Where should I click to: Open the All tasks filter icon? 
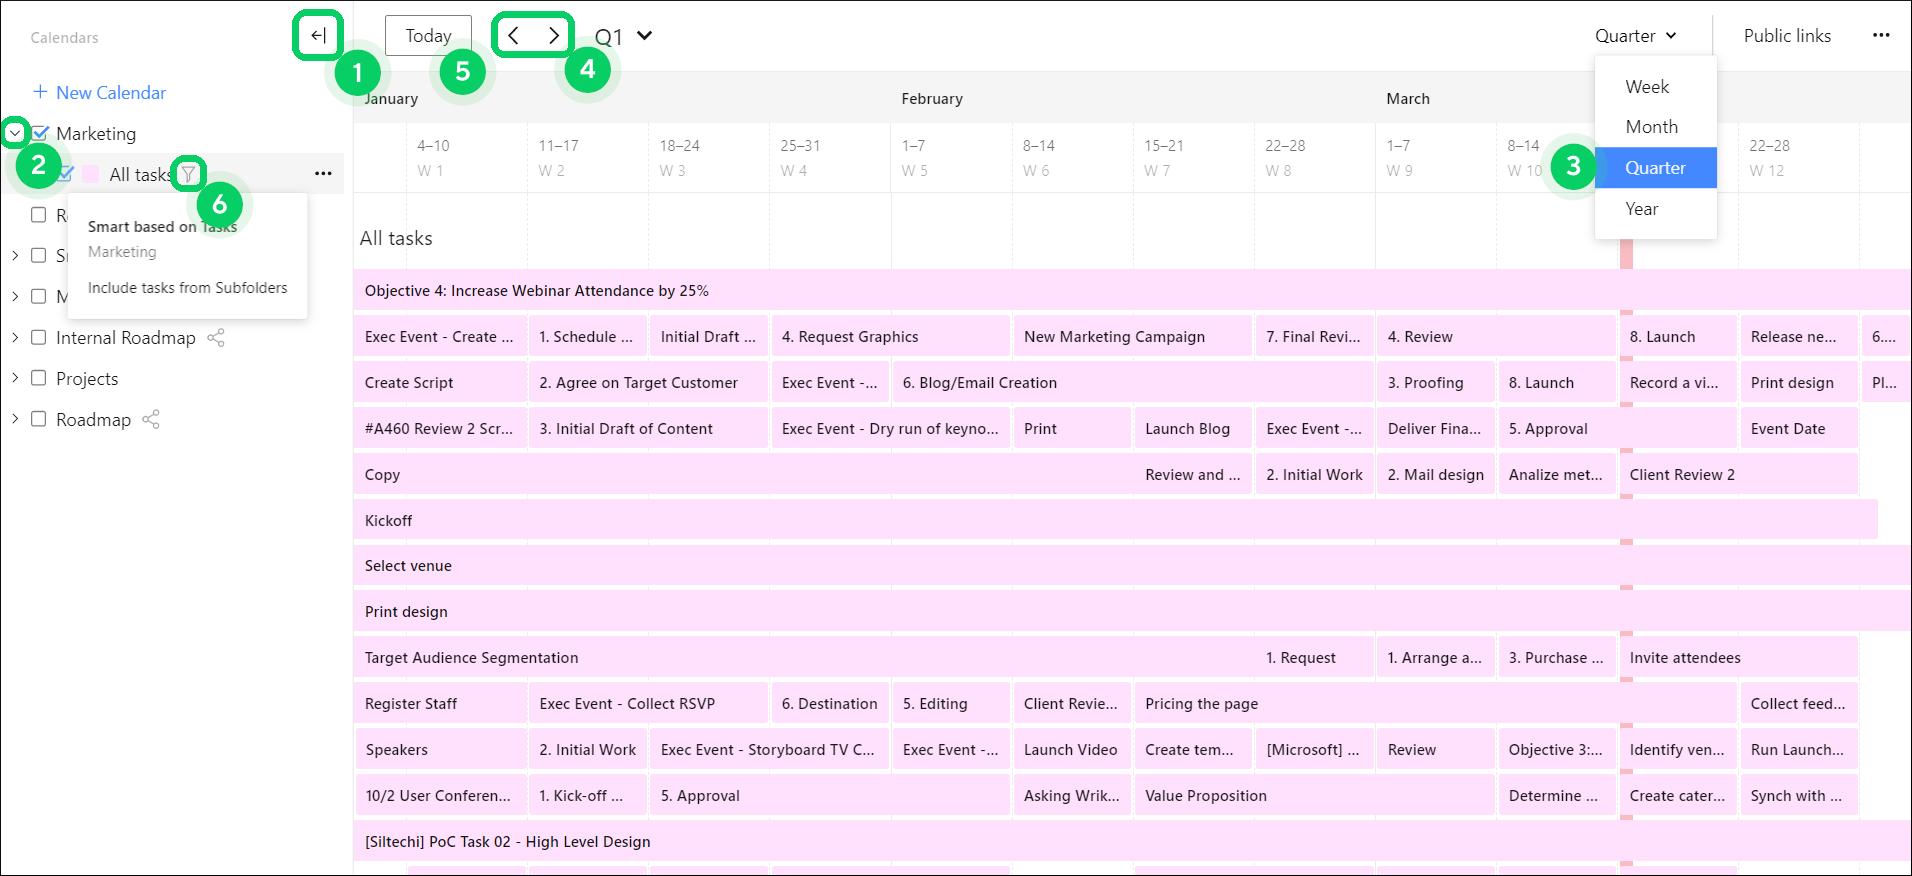tap(188, 174)
